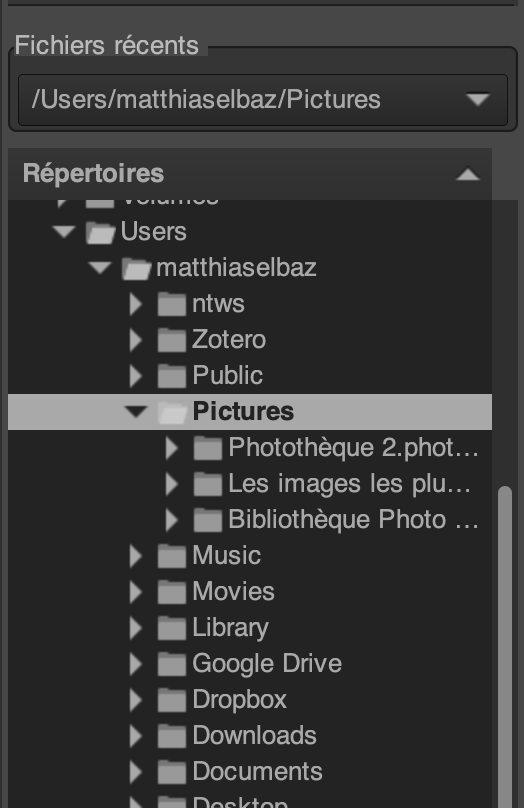
Task: Collapse the Users folder tree
Action: click(x=64, y=231)
